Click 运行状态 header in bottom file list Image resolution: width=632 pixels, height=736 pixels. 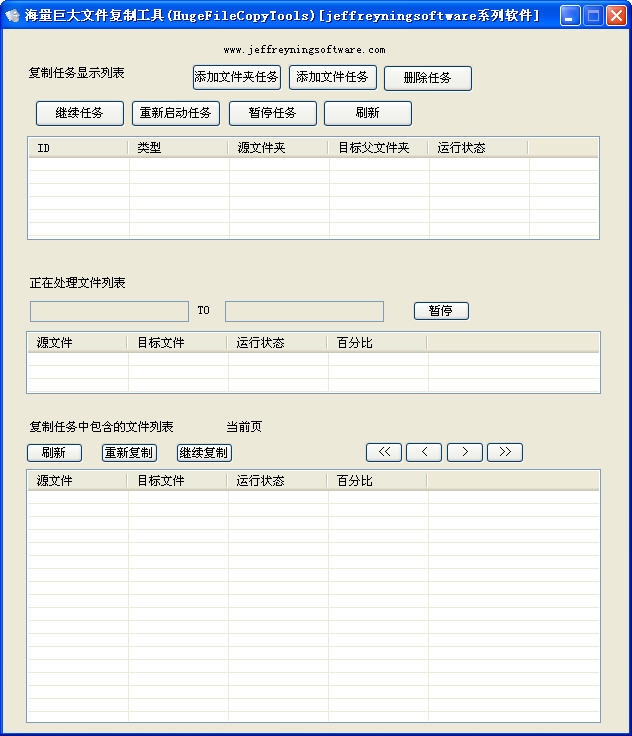[x=277, y=481]
